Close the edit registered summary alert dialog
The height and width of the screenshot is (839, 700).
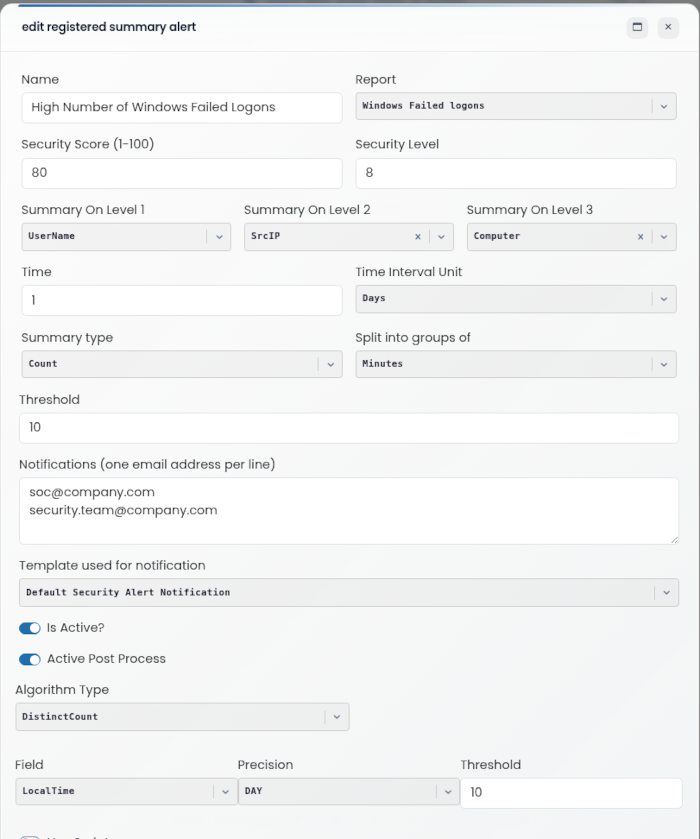pyautogui.click(x=668, y=27)
